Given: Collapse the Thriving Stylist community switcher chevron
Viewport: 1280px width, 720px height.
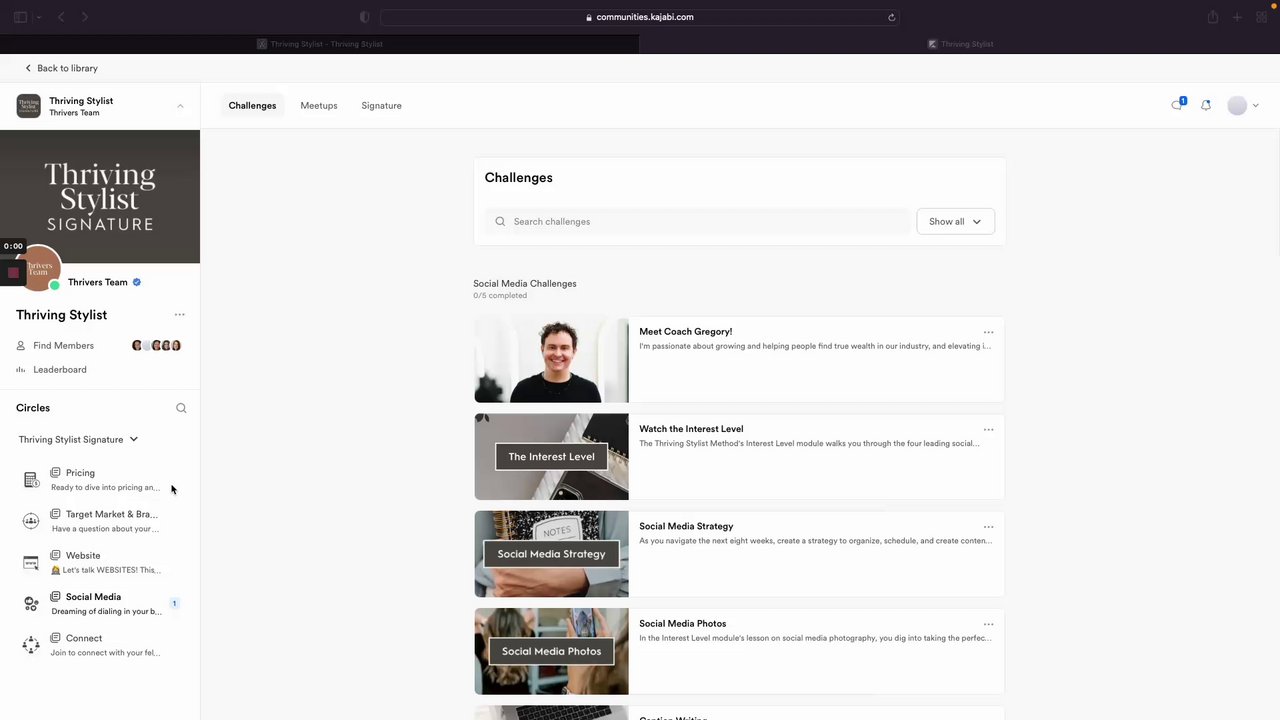Looking at the screenshot, I should point(180,106).
